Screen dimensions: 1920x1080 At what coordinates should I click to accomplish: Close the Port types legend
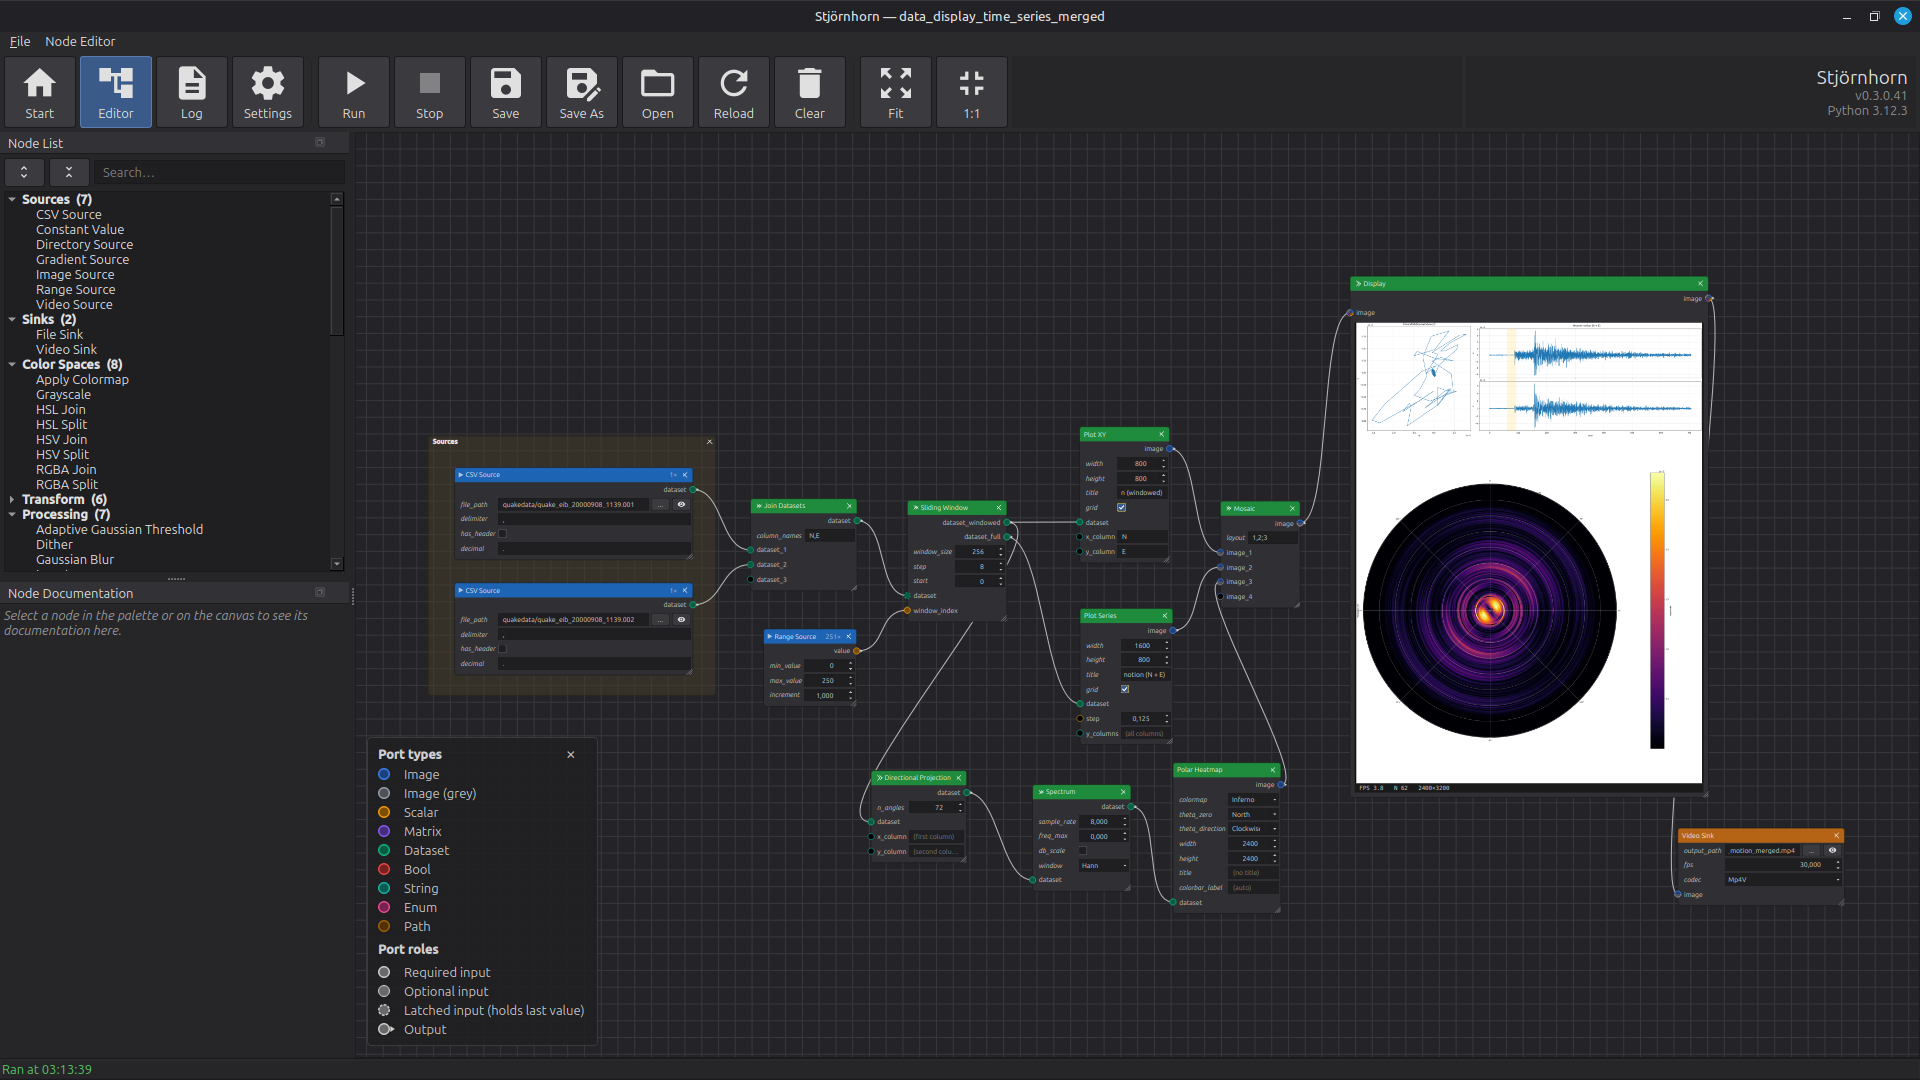[x=571, y=755]
